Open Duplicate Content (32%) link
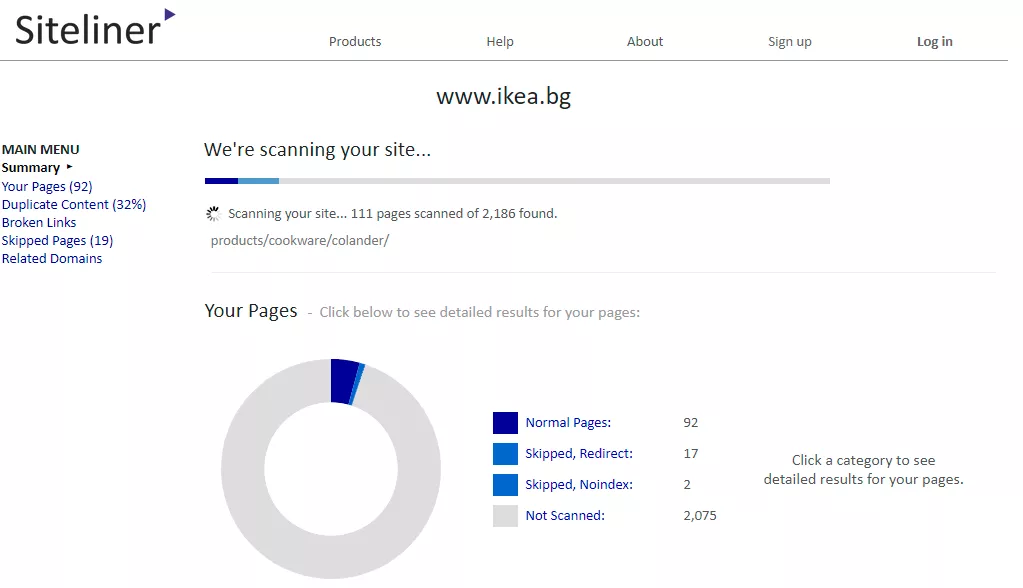This screenshot has width=1023, height=588. 74,204
